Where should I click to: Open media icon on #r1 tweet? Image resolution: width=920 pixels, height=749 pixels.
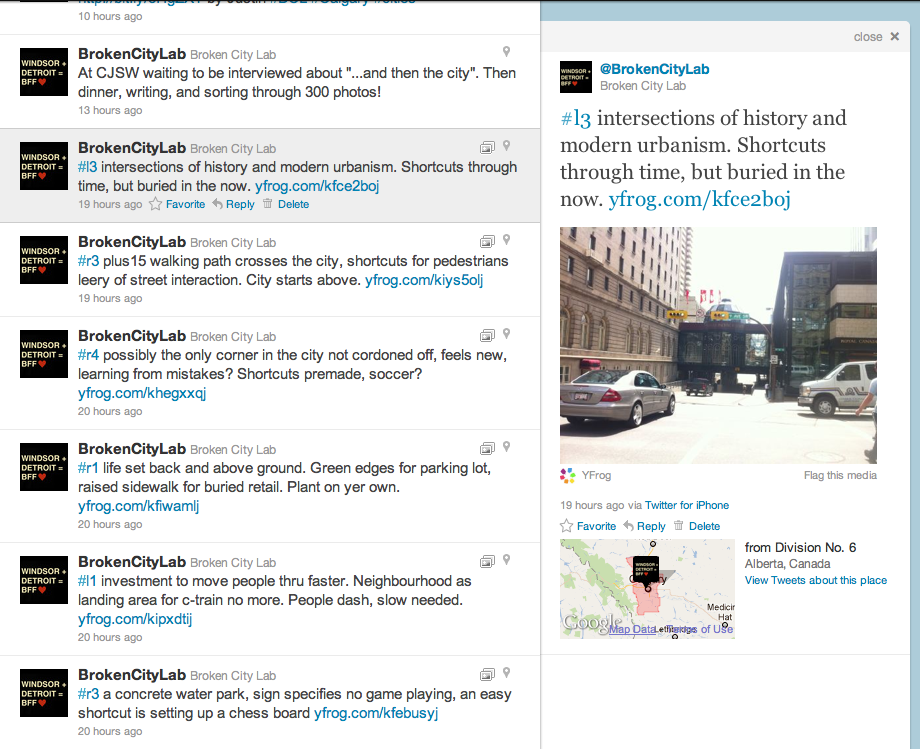487,449
